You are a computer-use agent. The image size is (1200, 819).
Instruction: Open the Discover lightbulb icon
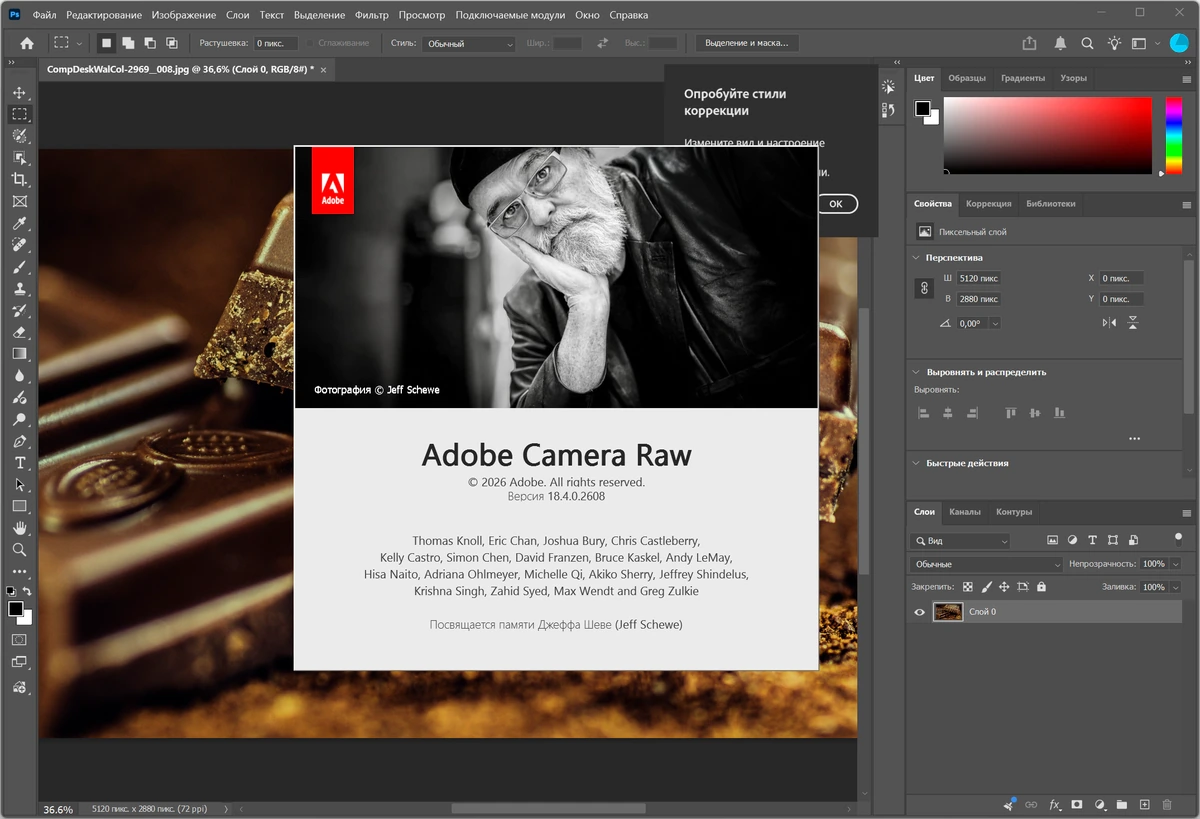(x=1114, y=43)
